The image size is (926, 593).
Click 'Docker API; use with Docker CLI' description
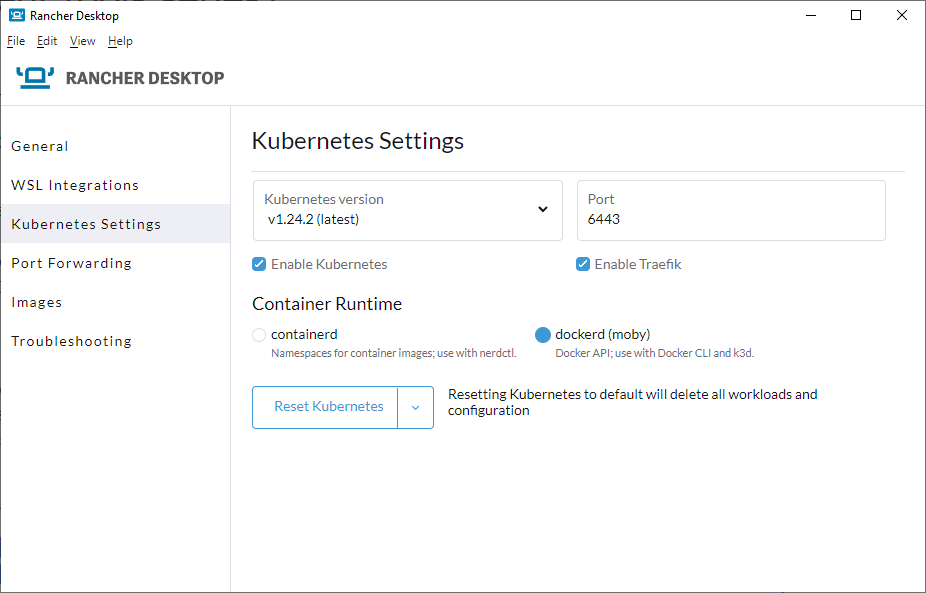pyautogui.click(x=655, y=353)
